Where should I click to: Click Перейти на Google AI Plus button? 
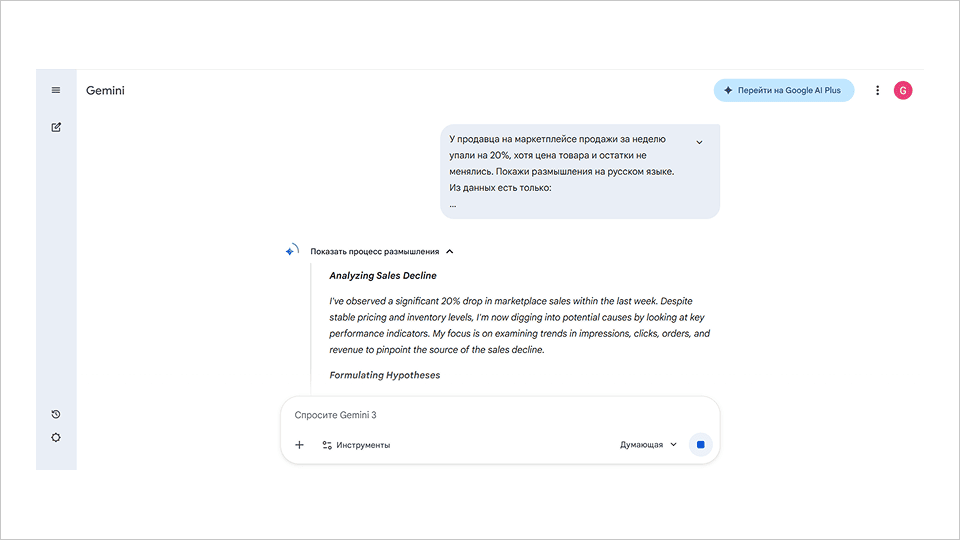coord(783,90)
